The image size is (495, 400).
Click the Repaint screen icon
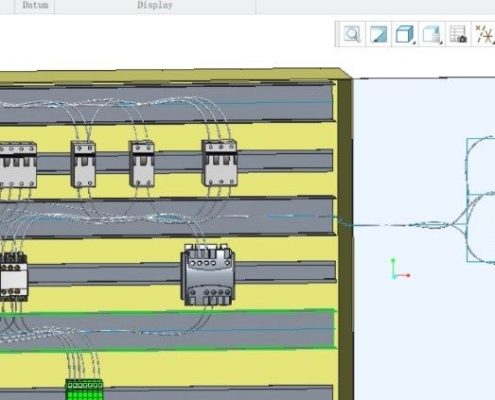point(378,34)
